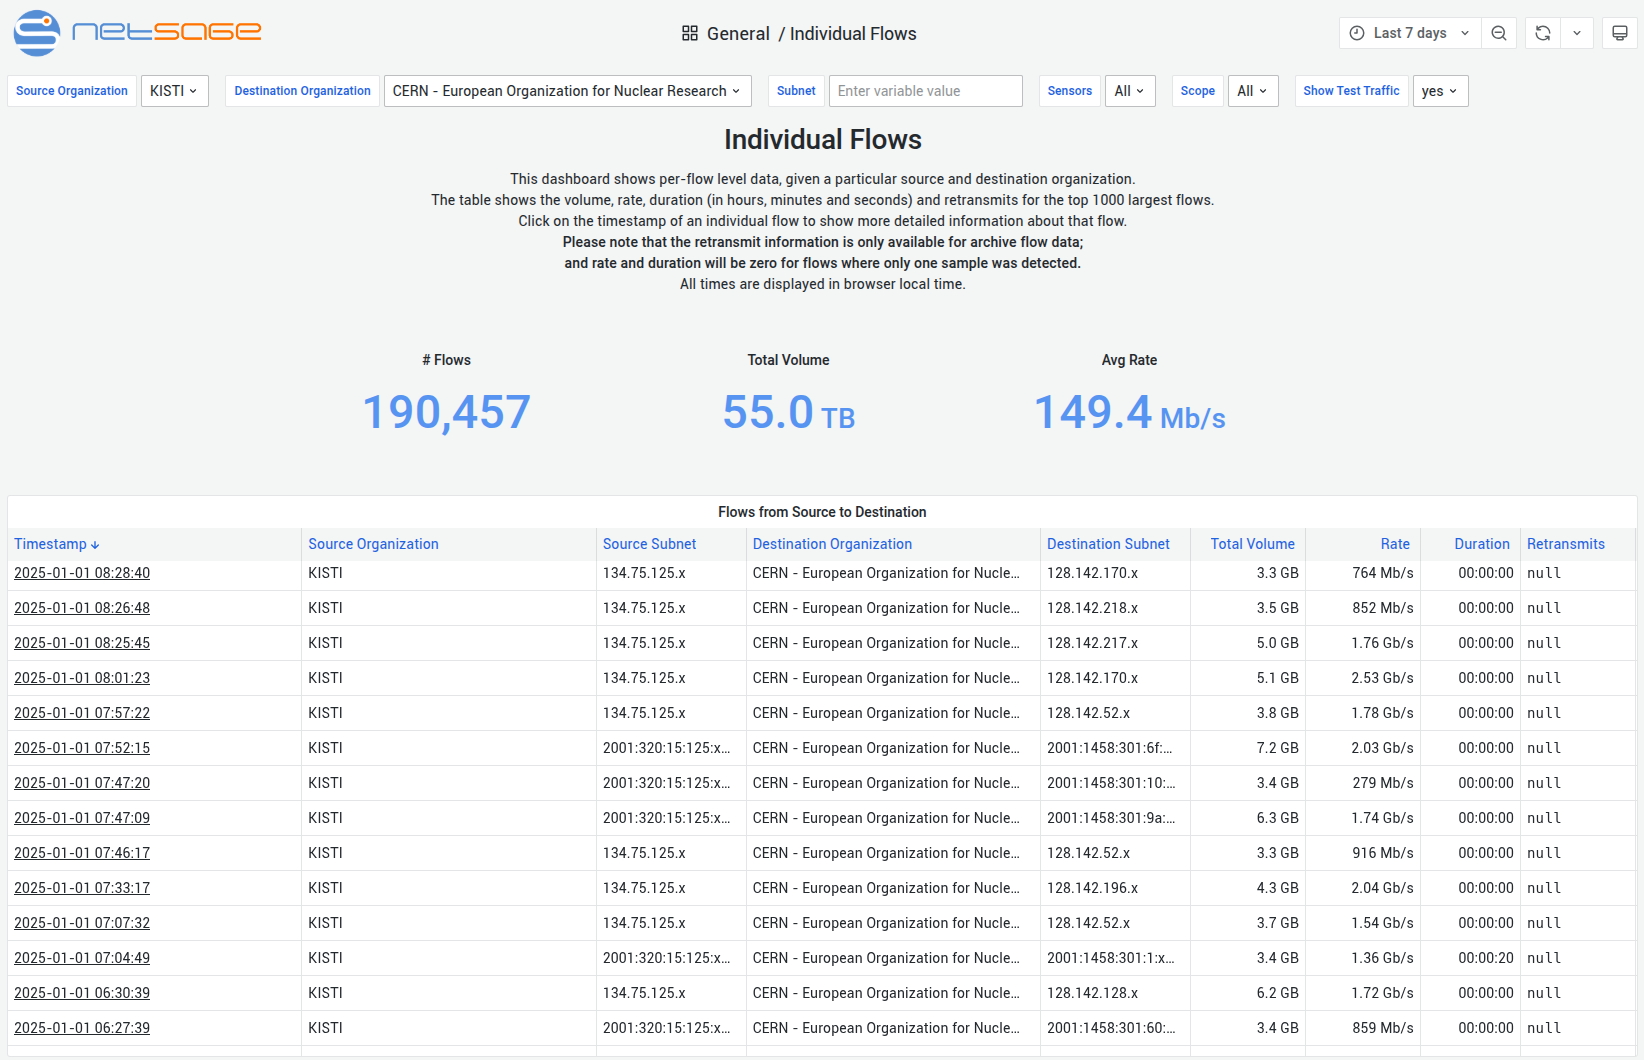Open flow 2025-01-01 08:01:23
Viewport: 1644px width, 1060px height.
tap(82, 678)
